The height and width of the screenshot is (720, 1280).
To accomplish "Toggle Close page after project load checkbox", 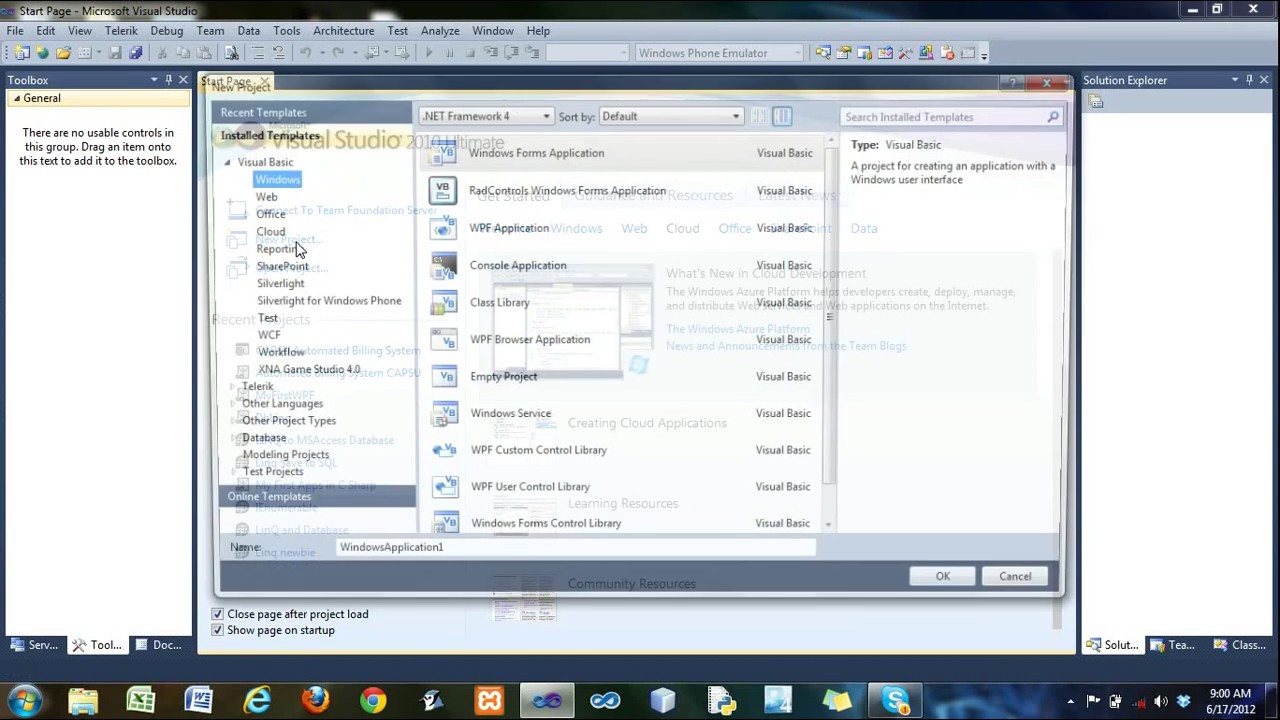I will click(217, 614).
